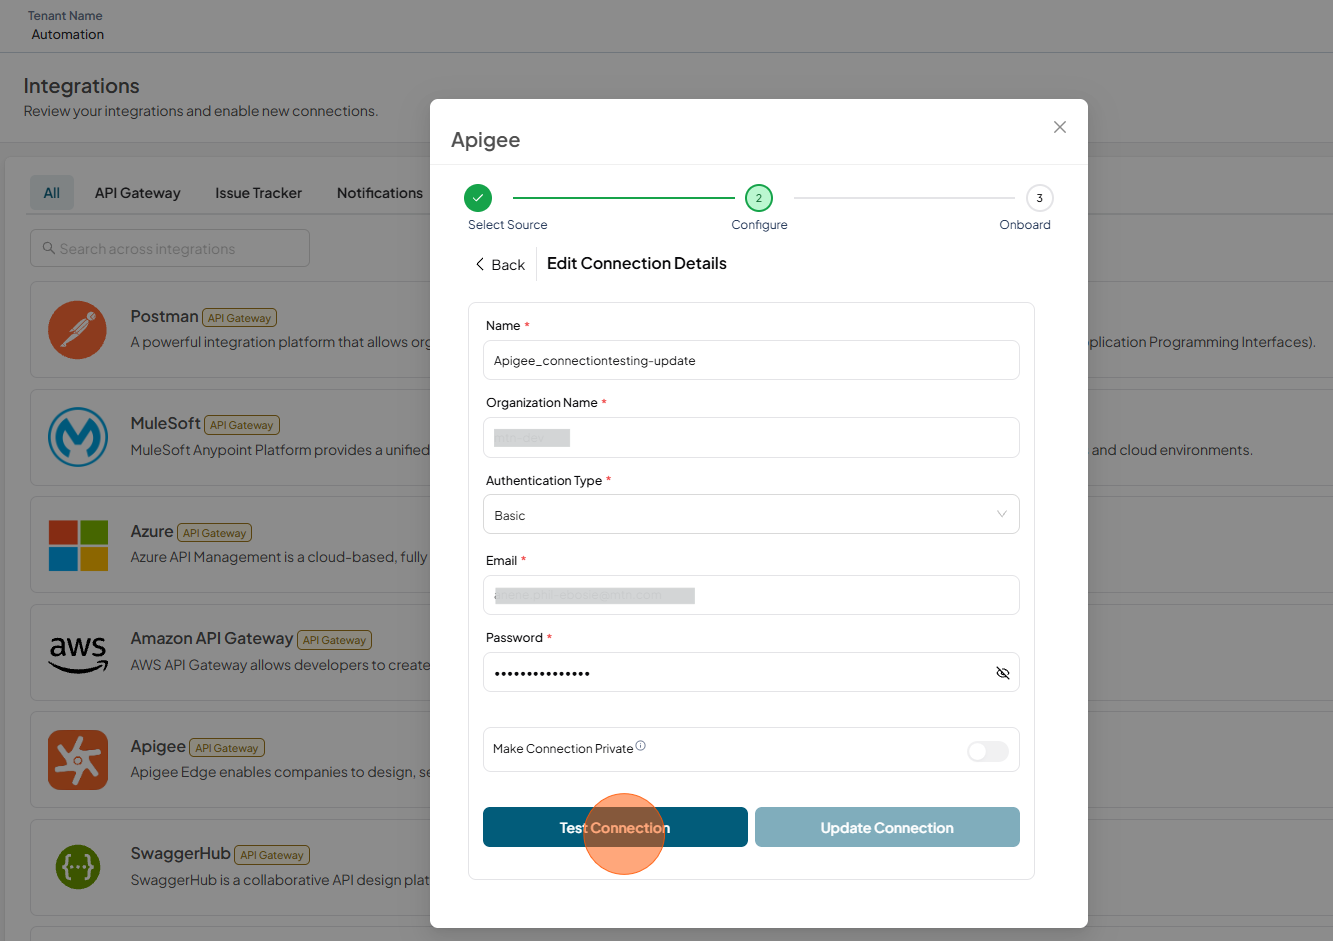The height and width of the screenshot is (941, 1333).
Task: Click the info icon beside Make Connection Private
Action: (641, 746)
